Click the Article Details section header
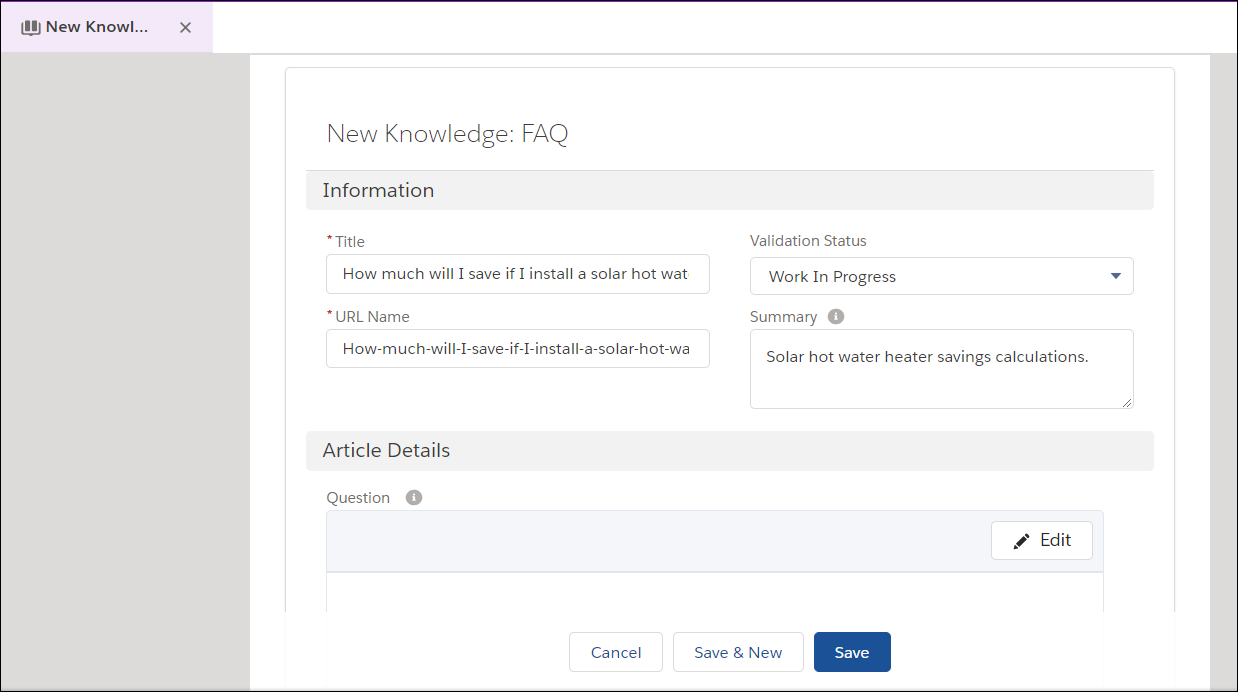 point(730,450)
